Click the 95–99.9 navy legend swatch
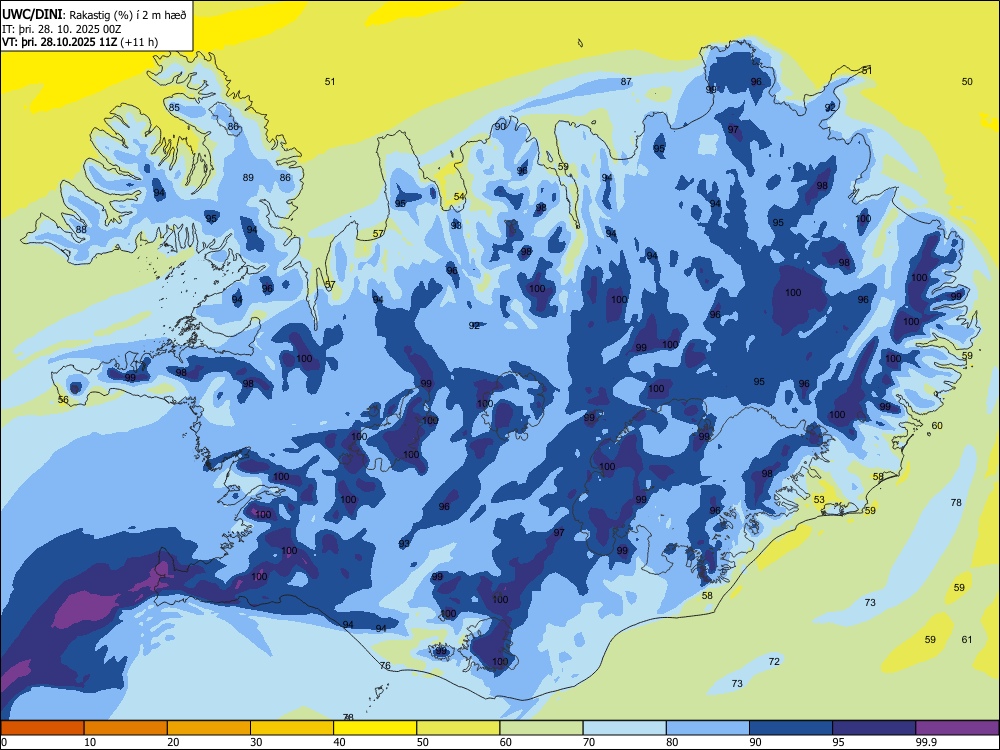 coord(874,728)
